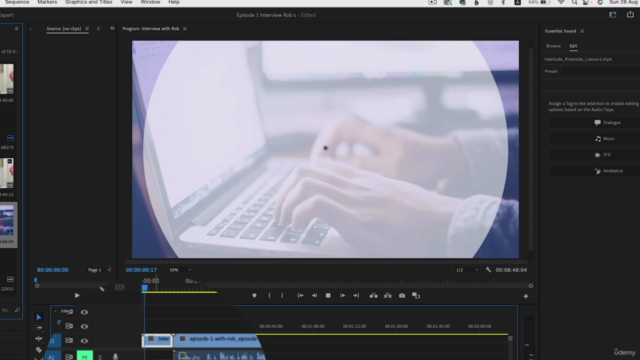Select the Track Select Forward tool

pos(38,328)
